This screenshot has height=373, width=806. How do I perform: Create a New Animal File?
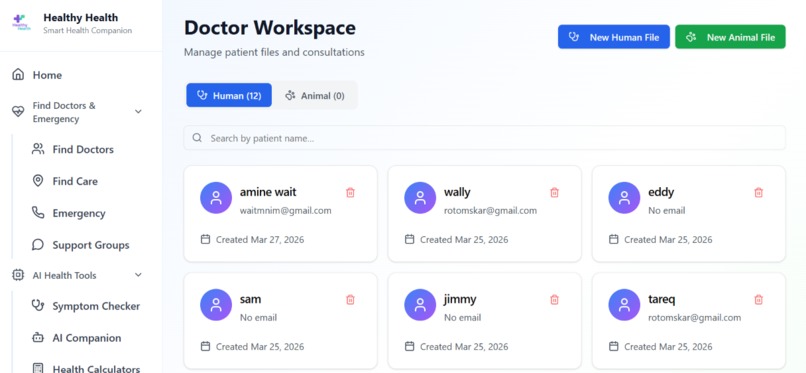click(730, 37)
